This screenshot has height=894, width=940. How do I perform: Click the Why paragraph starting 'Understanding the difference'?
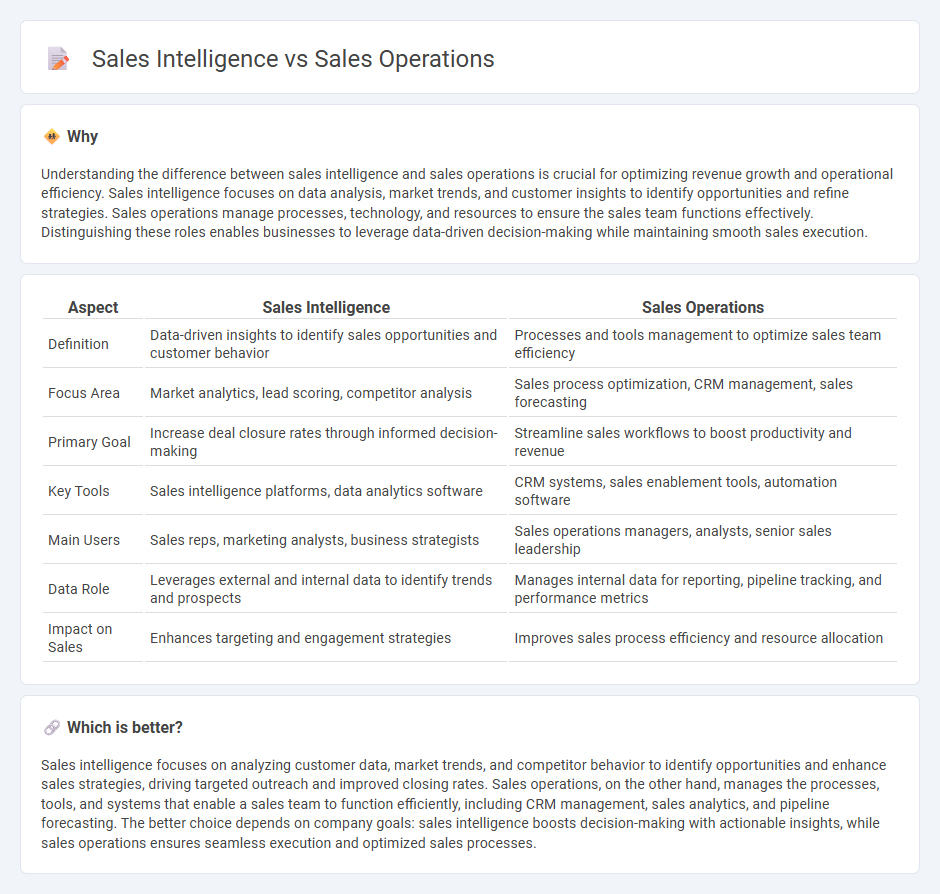click(x=467, y=203)
